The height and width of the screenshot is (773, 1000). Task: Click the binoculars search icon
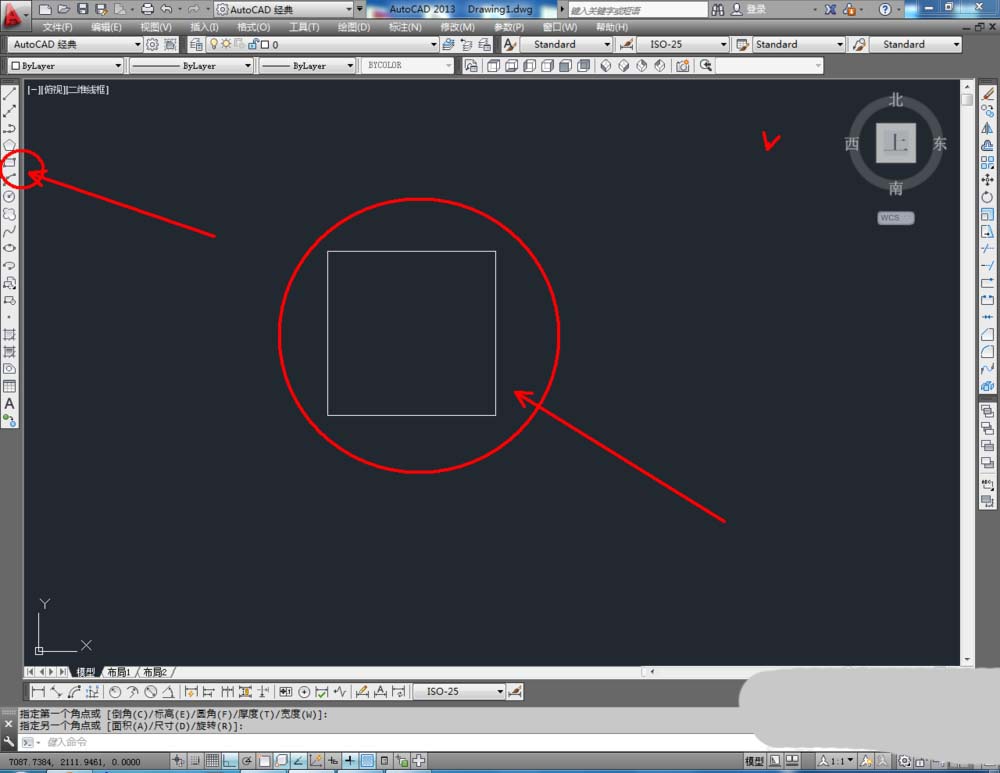point(718,9)
